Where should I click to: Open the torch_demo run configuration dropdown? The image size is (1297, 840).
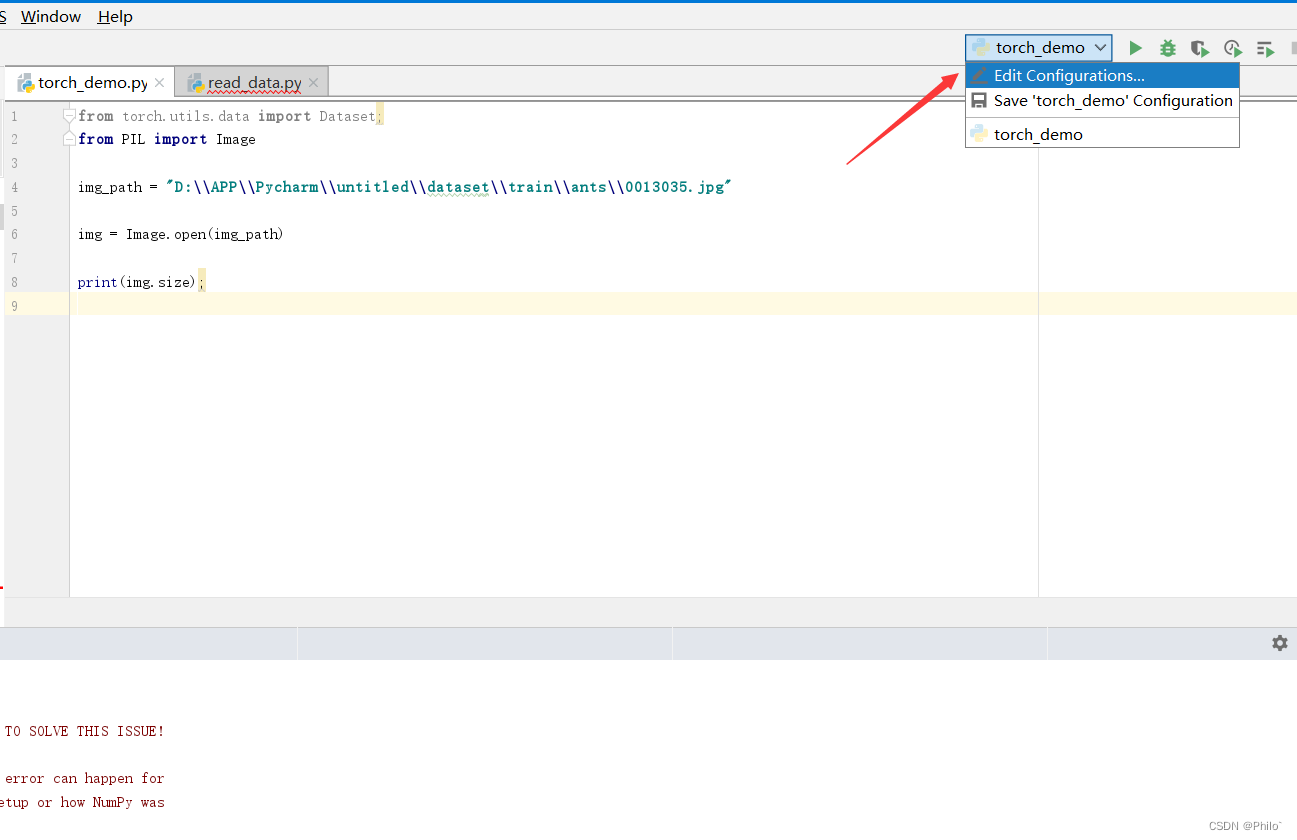1039,47
